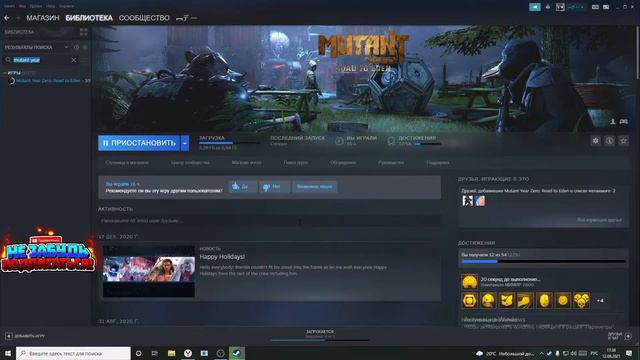Click the ЗАГРУЗКА download progress bar
The image size is (640, 360).
pos(229,143)
